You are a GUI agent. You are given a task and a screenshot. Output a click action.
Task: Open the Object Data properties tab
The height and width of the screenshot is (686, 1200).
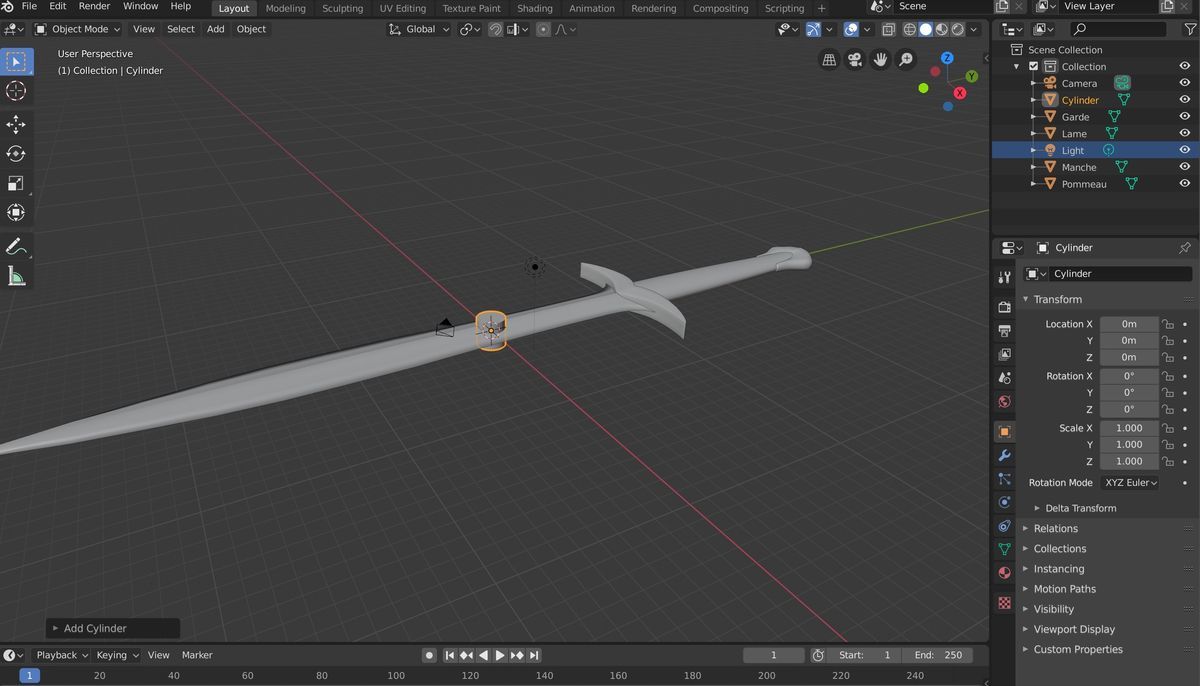1005,549
